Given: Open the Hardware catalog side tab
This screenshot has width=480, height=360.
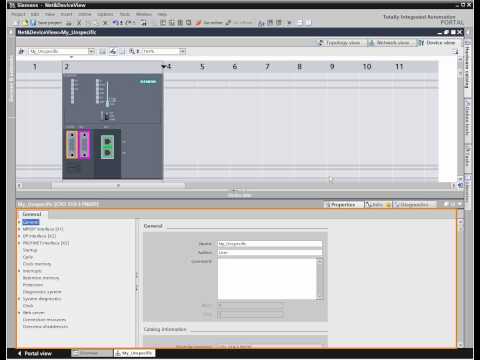Looking at the screenshot, I should point(467,68).
